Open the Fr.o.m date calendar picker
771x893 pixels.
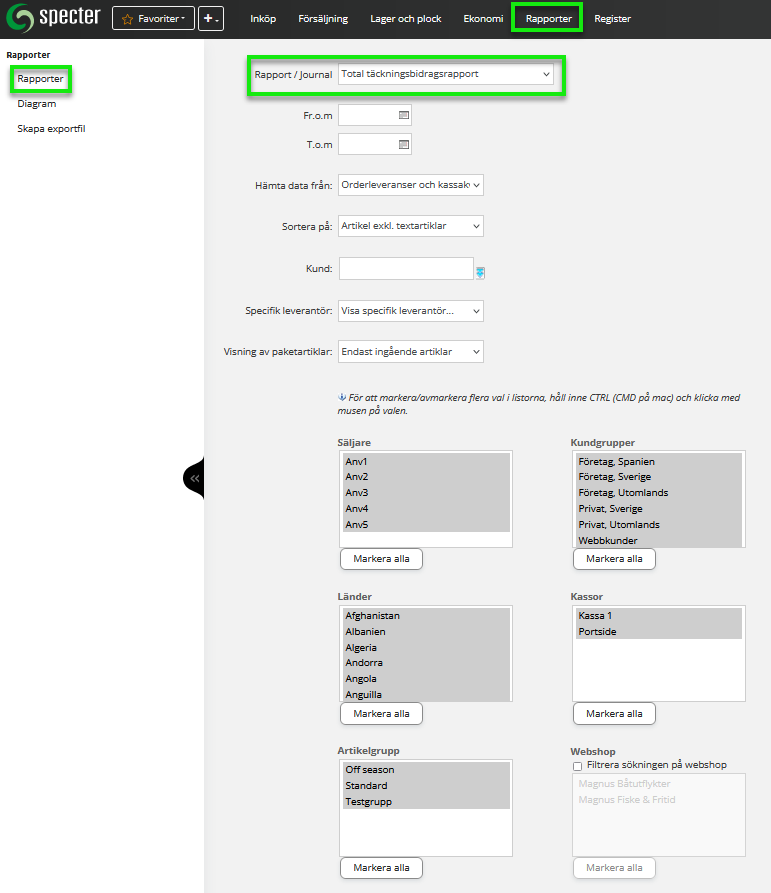click(x=404, y=116)
